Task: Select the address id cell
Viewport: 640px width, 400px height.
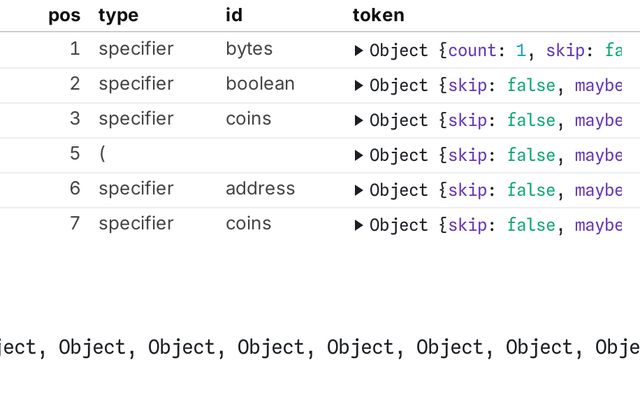Action: click(x=260, y=189)
